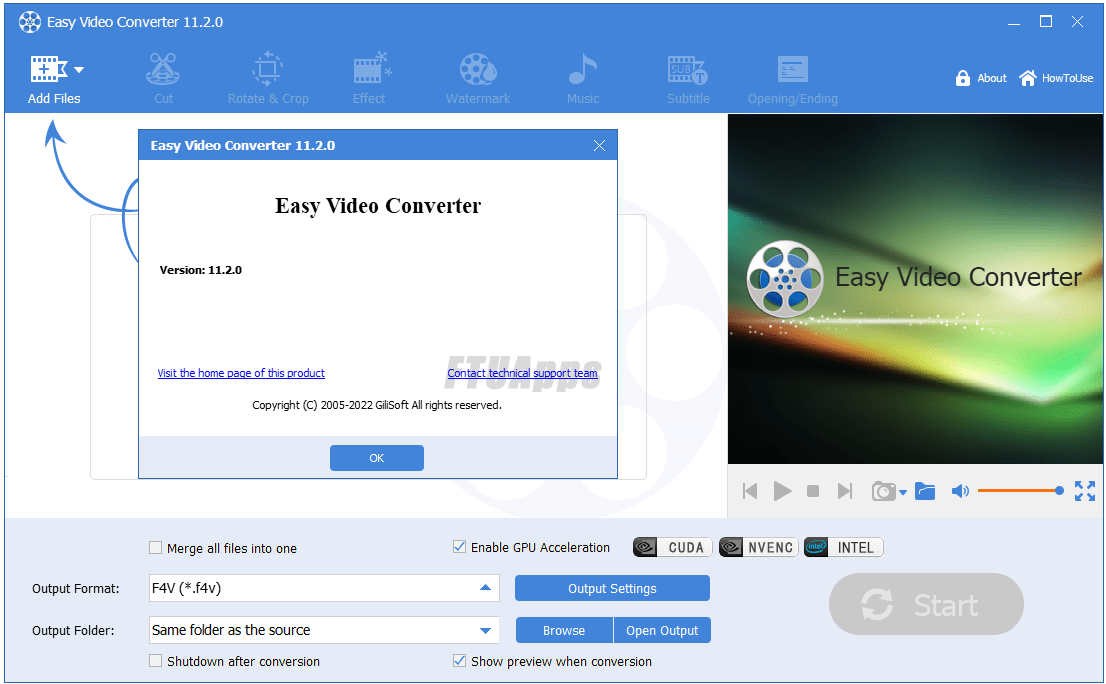Visit the home page of this product
The image size is (1106, 684).
coord(241,373)
